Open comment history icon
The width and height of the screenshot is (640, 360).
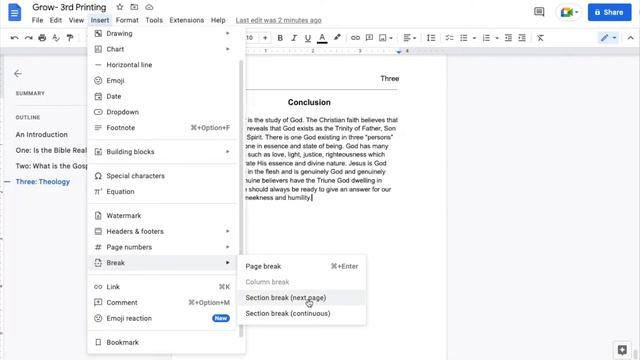[x=539, y=12]
